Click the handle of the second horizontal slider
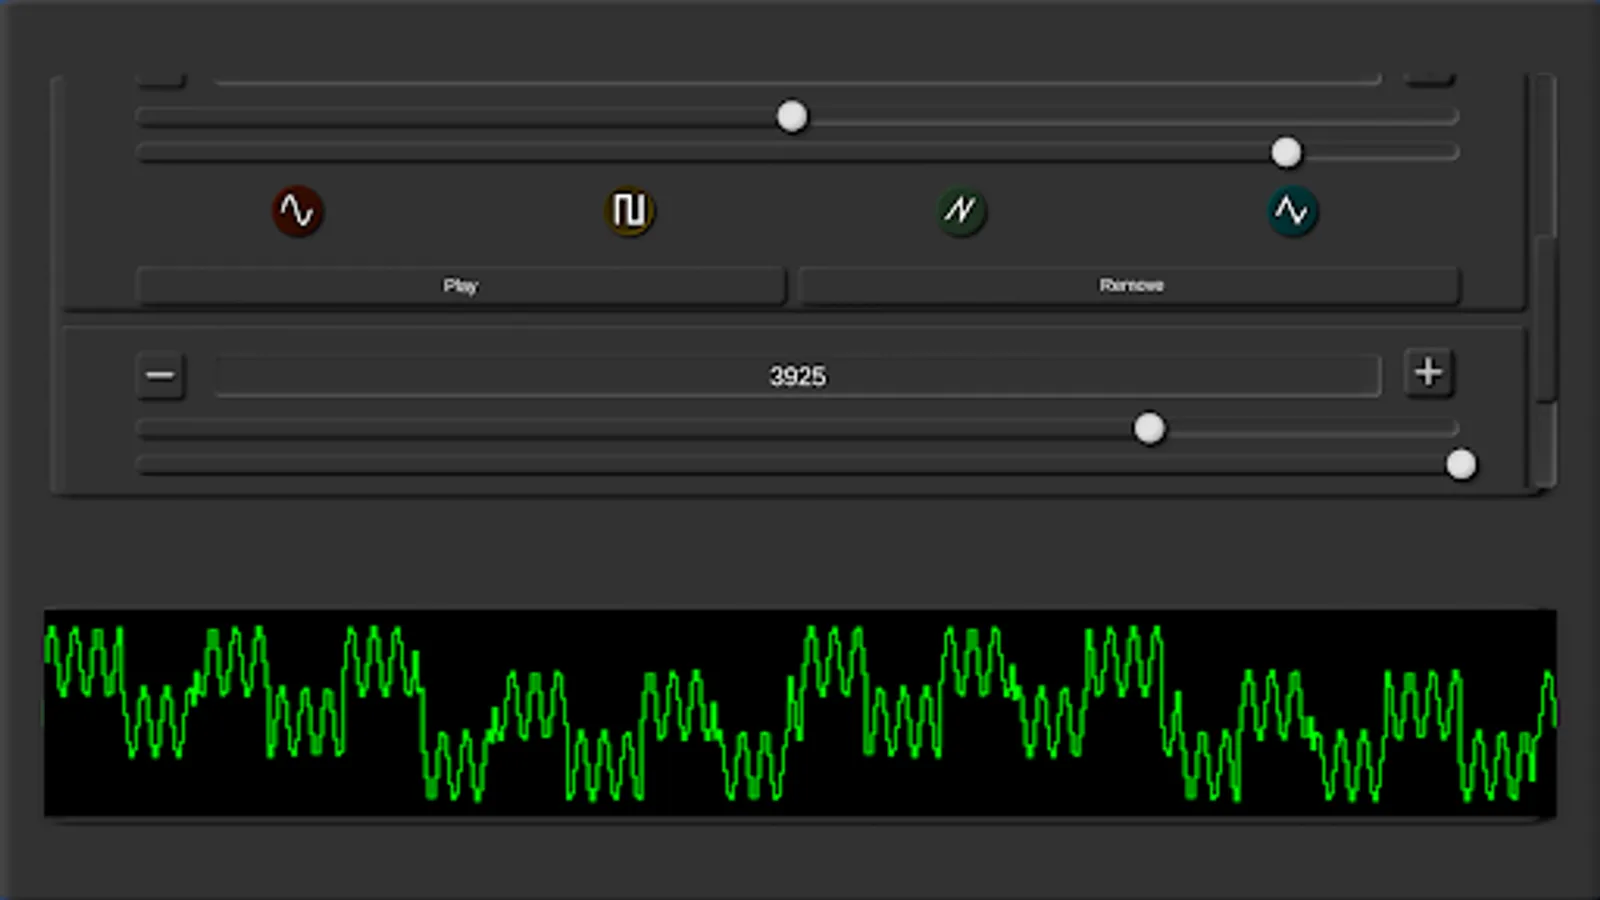Image resolution: width=1600 pixels, height=900 pixels. coord(1287,153)
